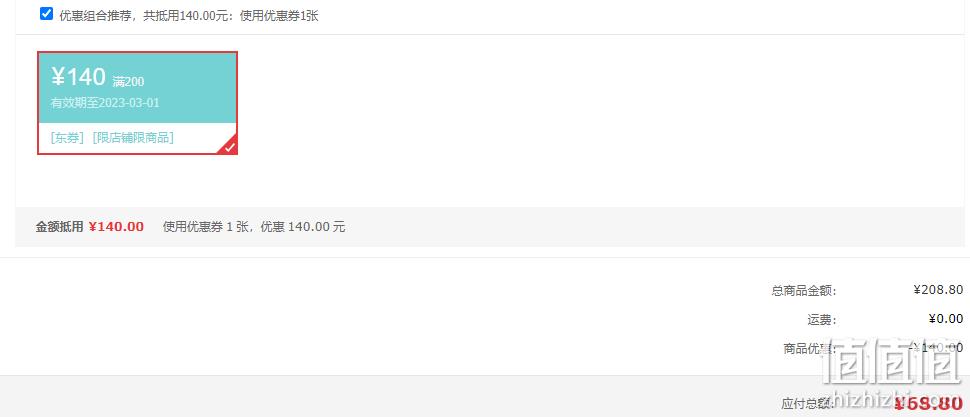This screenshot has height=417, width=970.
Task: Click the 金额抵用 label
Action: click(59, 226)
